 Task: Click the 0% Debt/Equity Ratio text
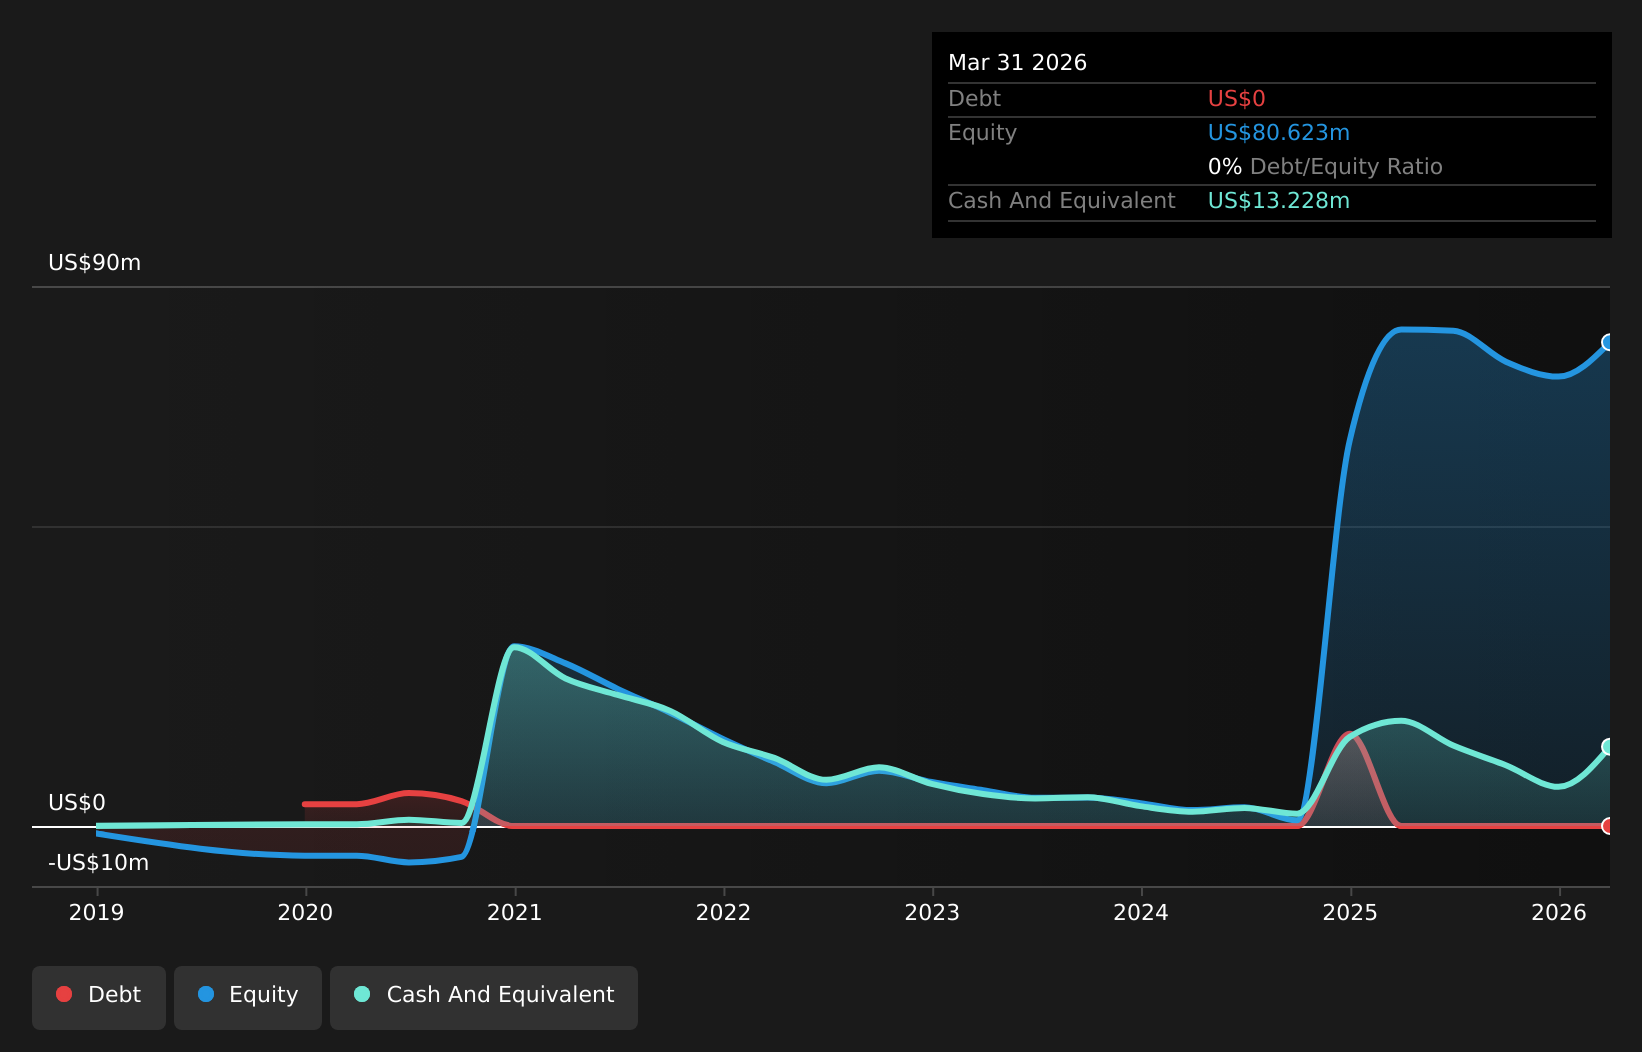click(1326, 167)
